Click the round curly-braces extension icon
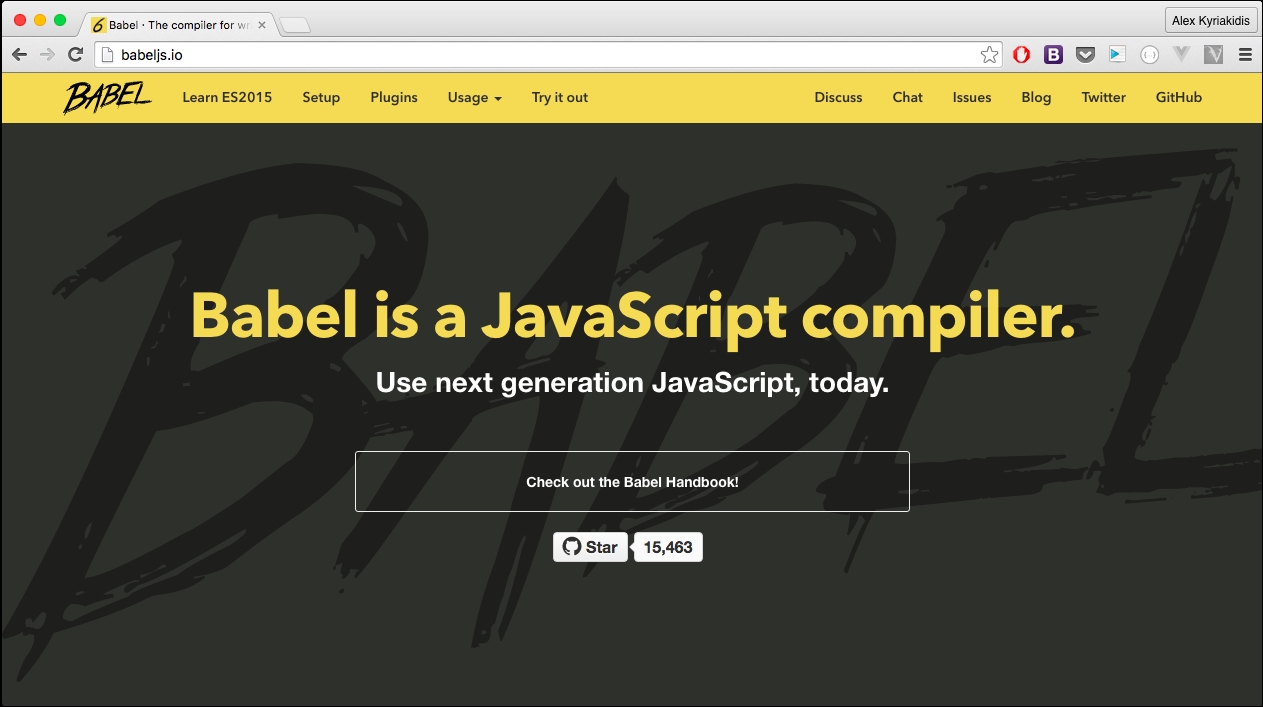Image resolution: width=1263 pixels, height=707 pixels. coord(1150,55)
